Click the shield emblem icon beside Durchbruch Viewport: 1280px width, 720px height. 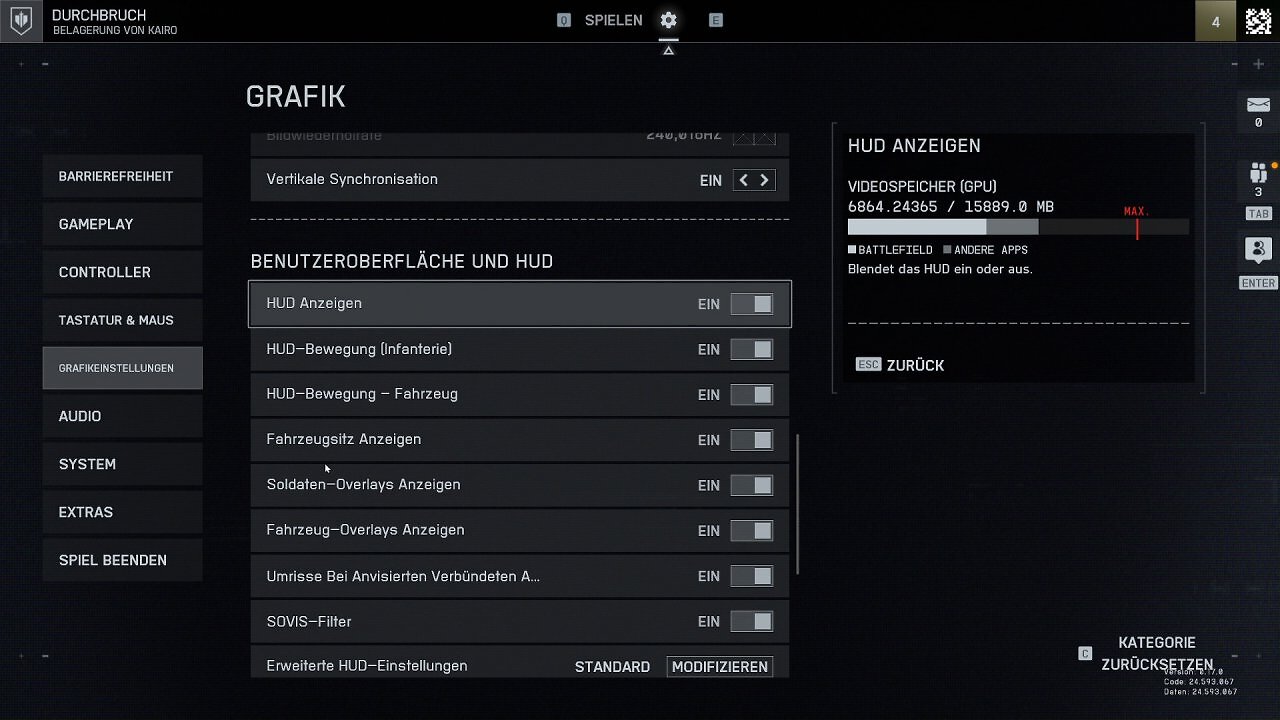coord(20,20)
